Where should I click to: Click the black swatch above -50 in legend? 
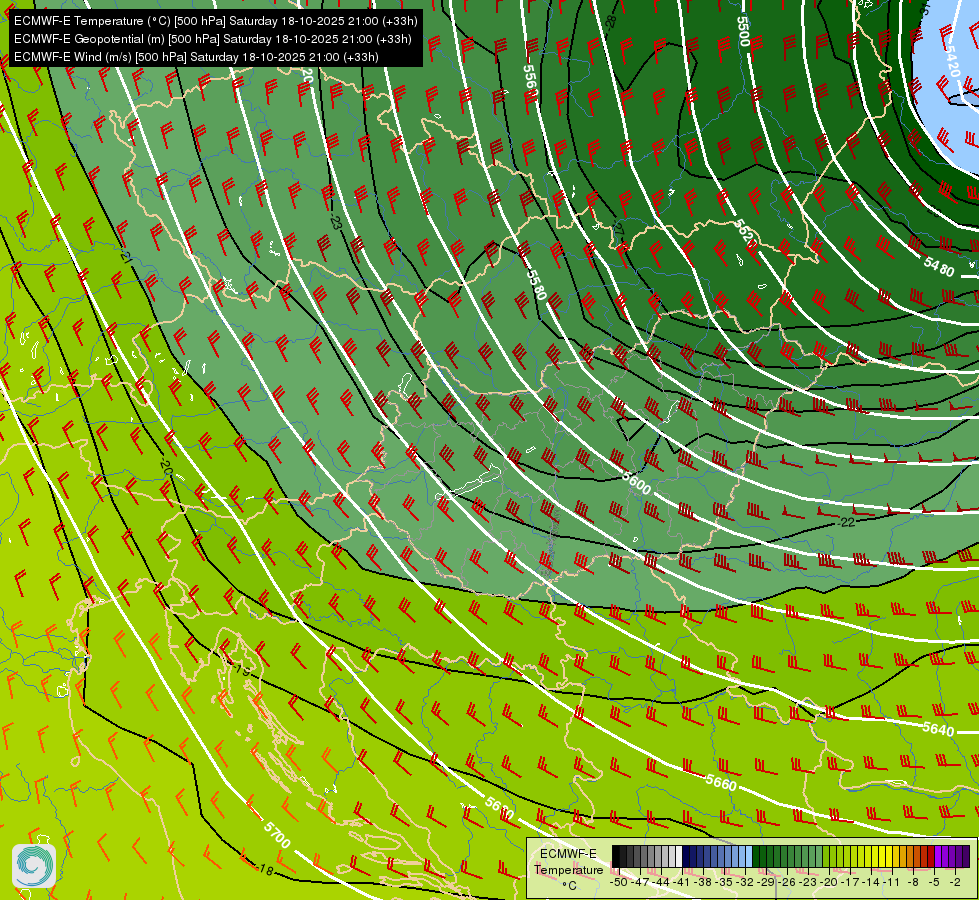click(616, 856)
